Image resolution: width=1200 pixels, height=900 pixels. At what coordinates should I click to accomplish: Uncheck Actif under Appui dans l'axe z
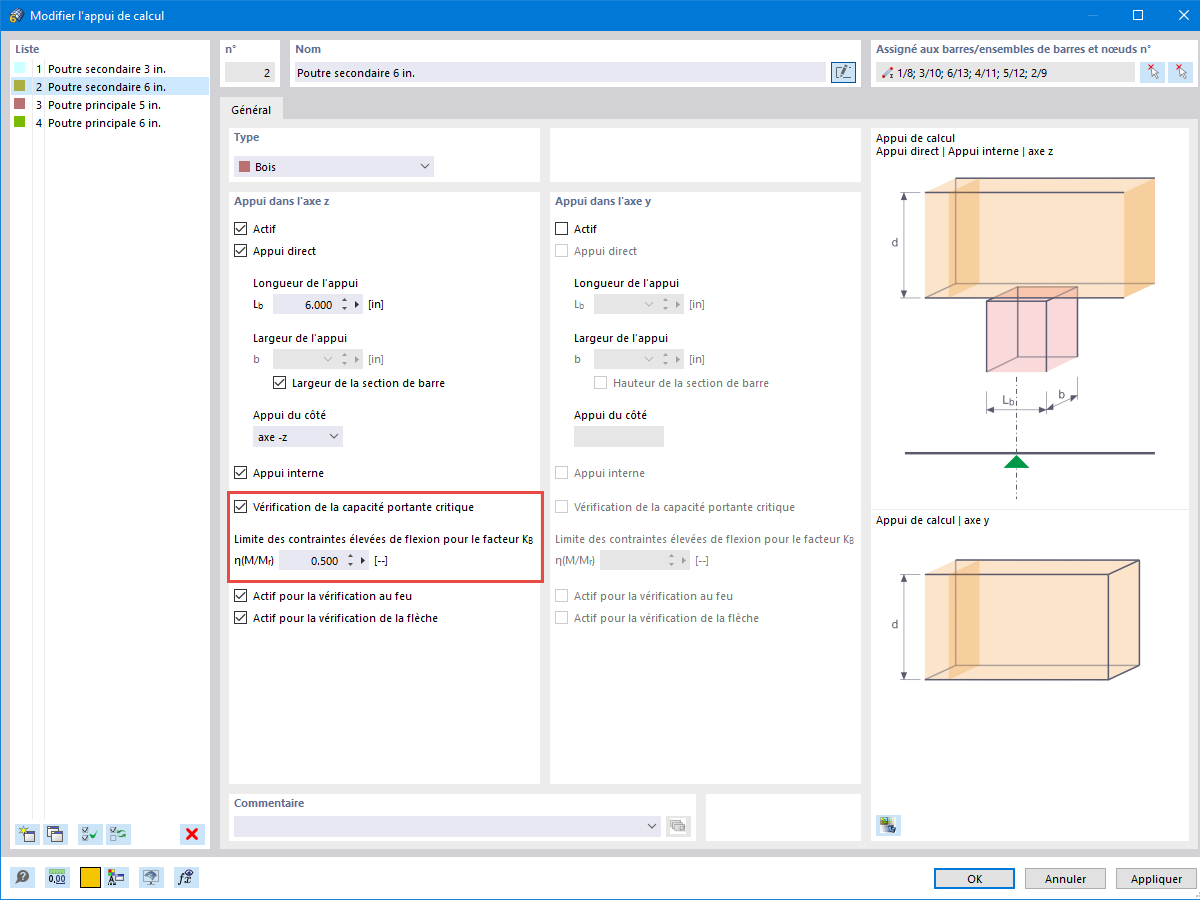click(240, 229)
